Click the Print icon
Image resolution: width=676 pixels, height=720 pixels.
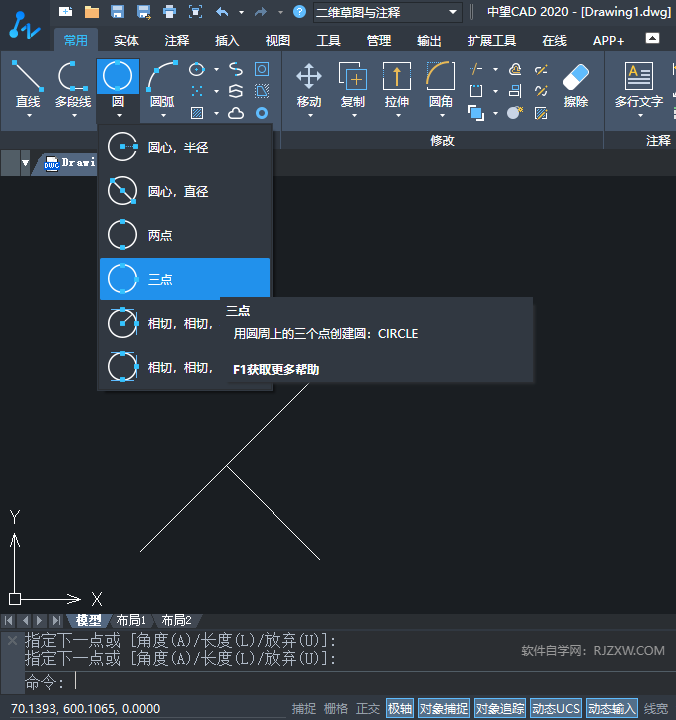click(169, 11)
